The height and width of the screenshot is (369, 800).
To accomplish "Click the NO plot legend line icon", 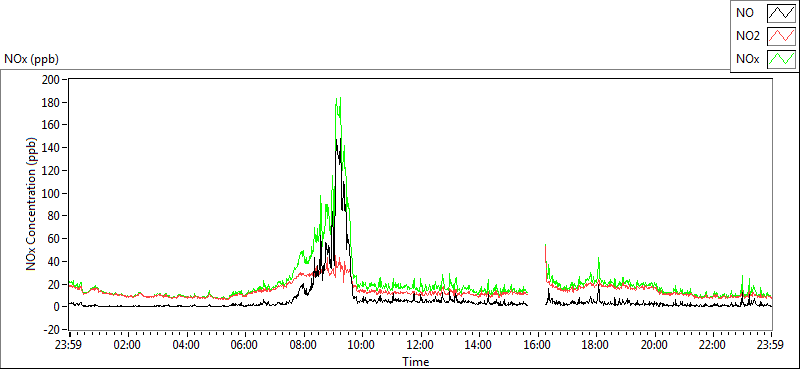I will (x=782, y=13).
